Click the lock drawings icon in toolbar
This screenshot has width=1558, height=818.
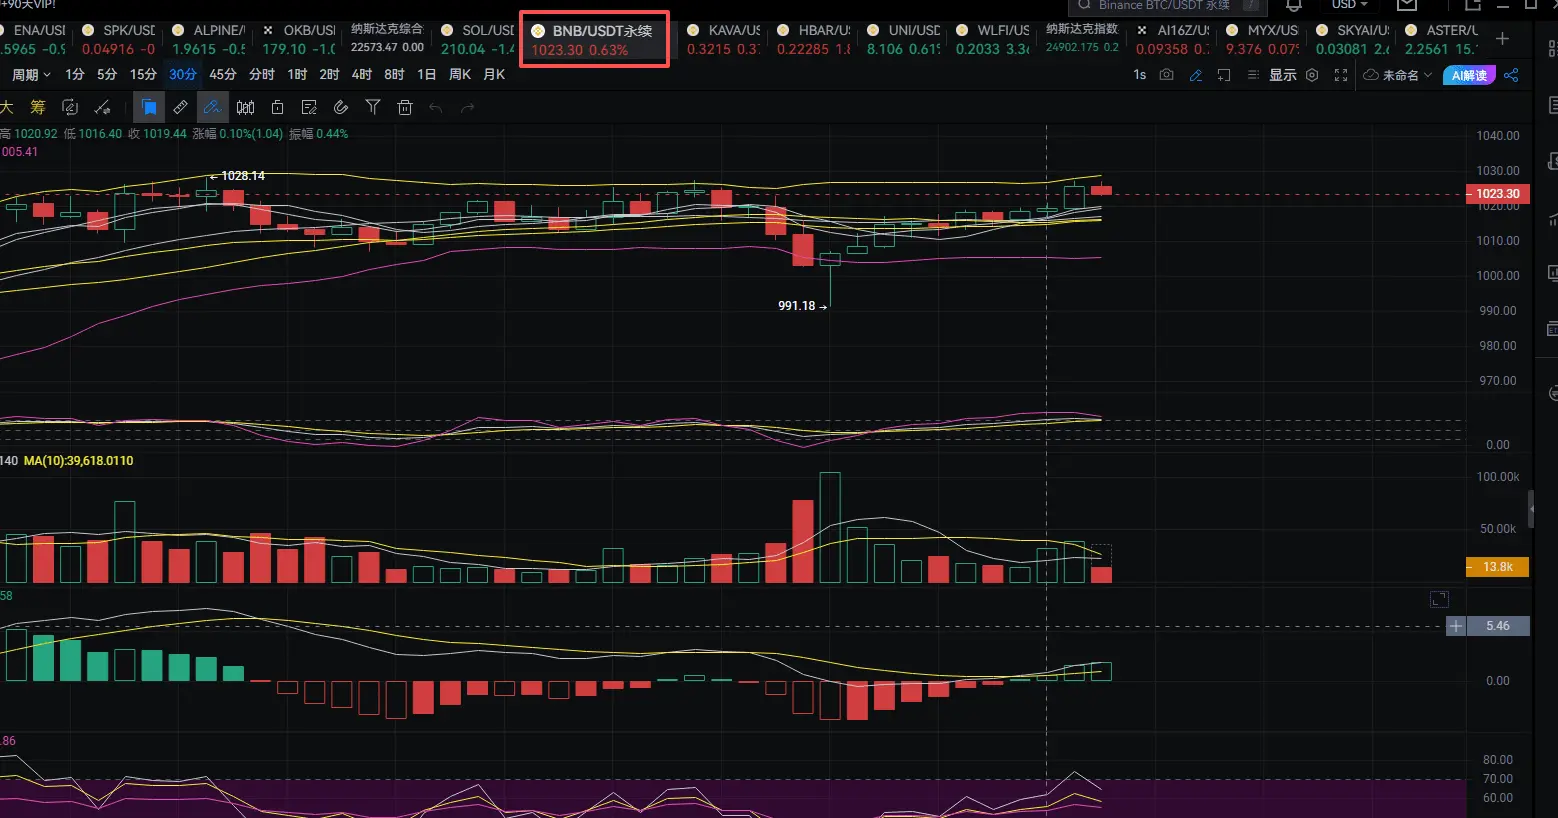pos(278,107)
